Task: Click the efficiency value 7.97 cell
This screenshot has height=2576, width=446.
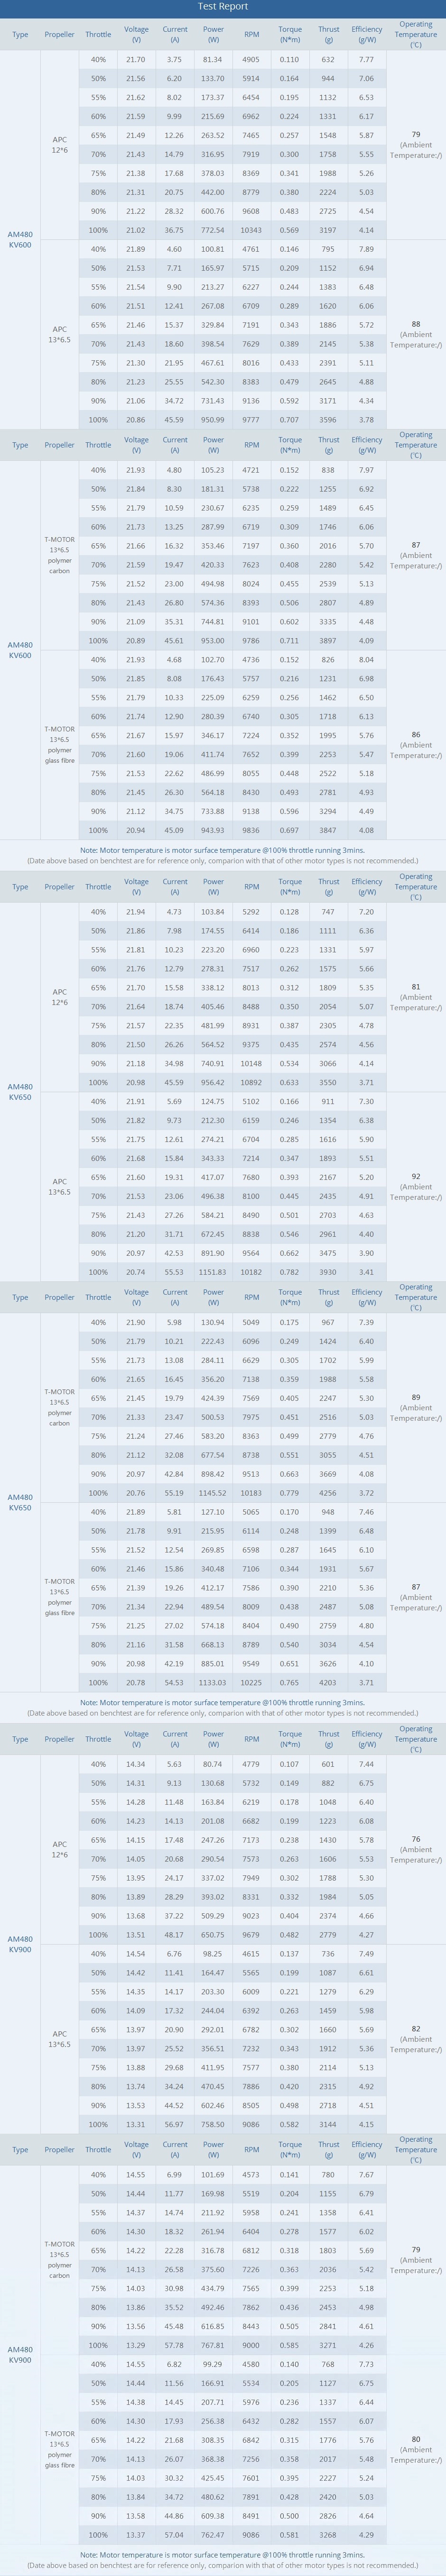Action: 366,470
